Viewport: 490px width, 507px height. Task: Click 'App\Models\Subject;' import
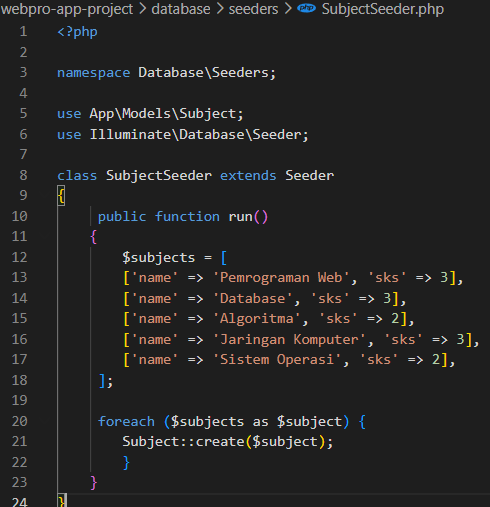(166, 114)
